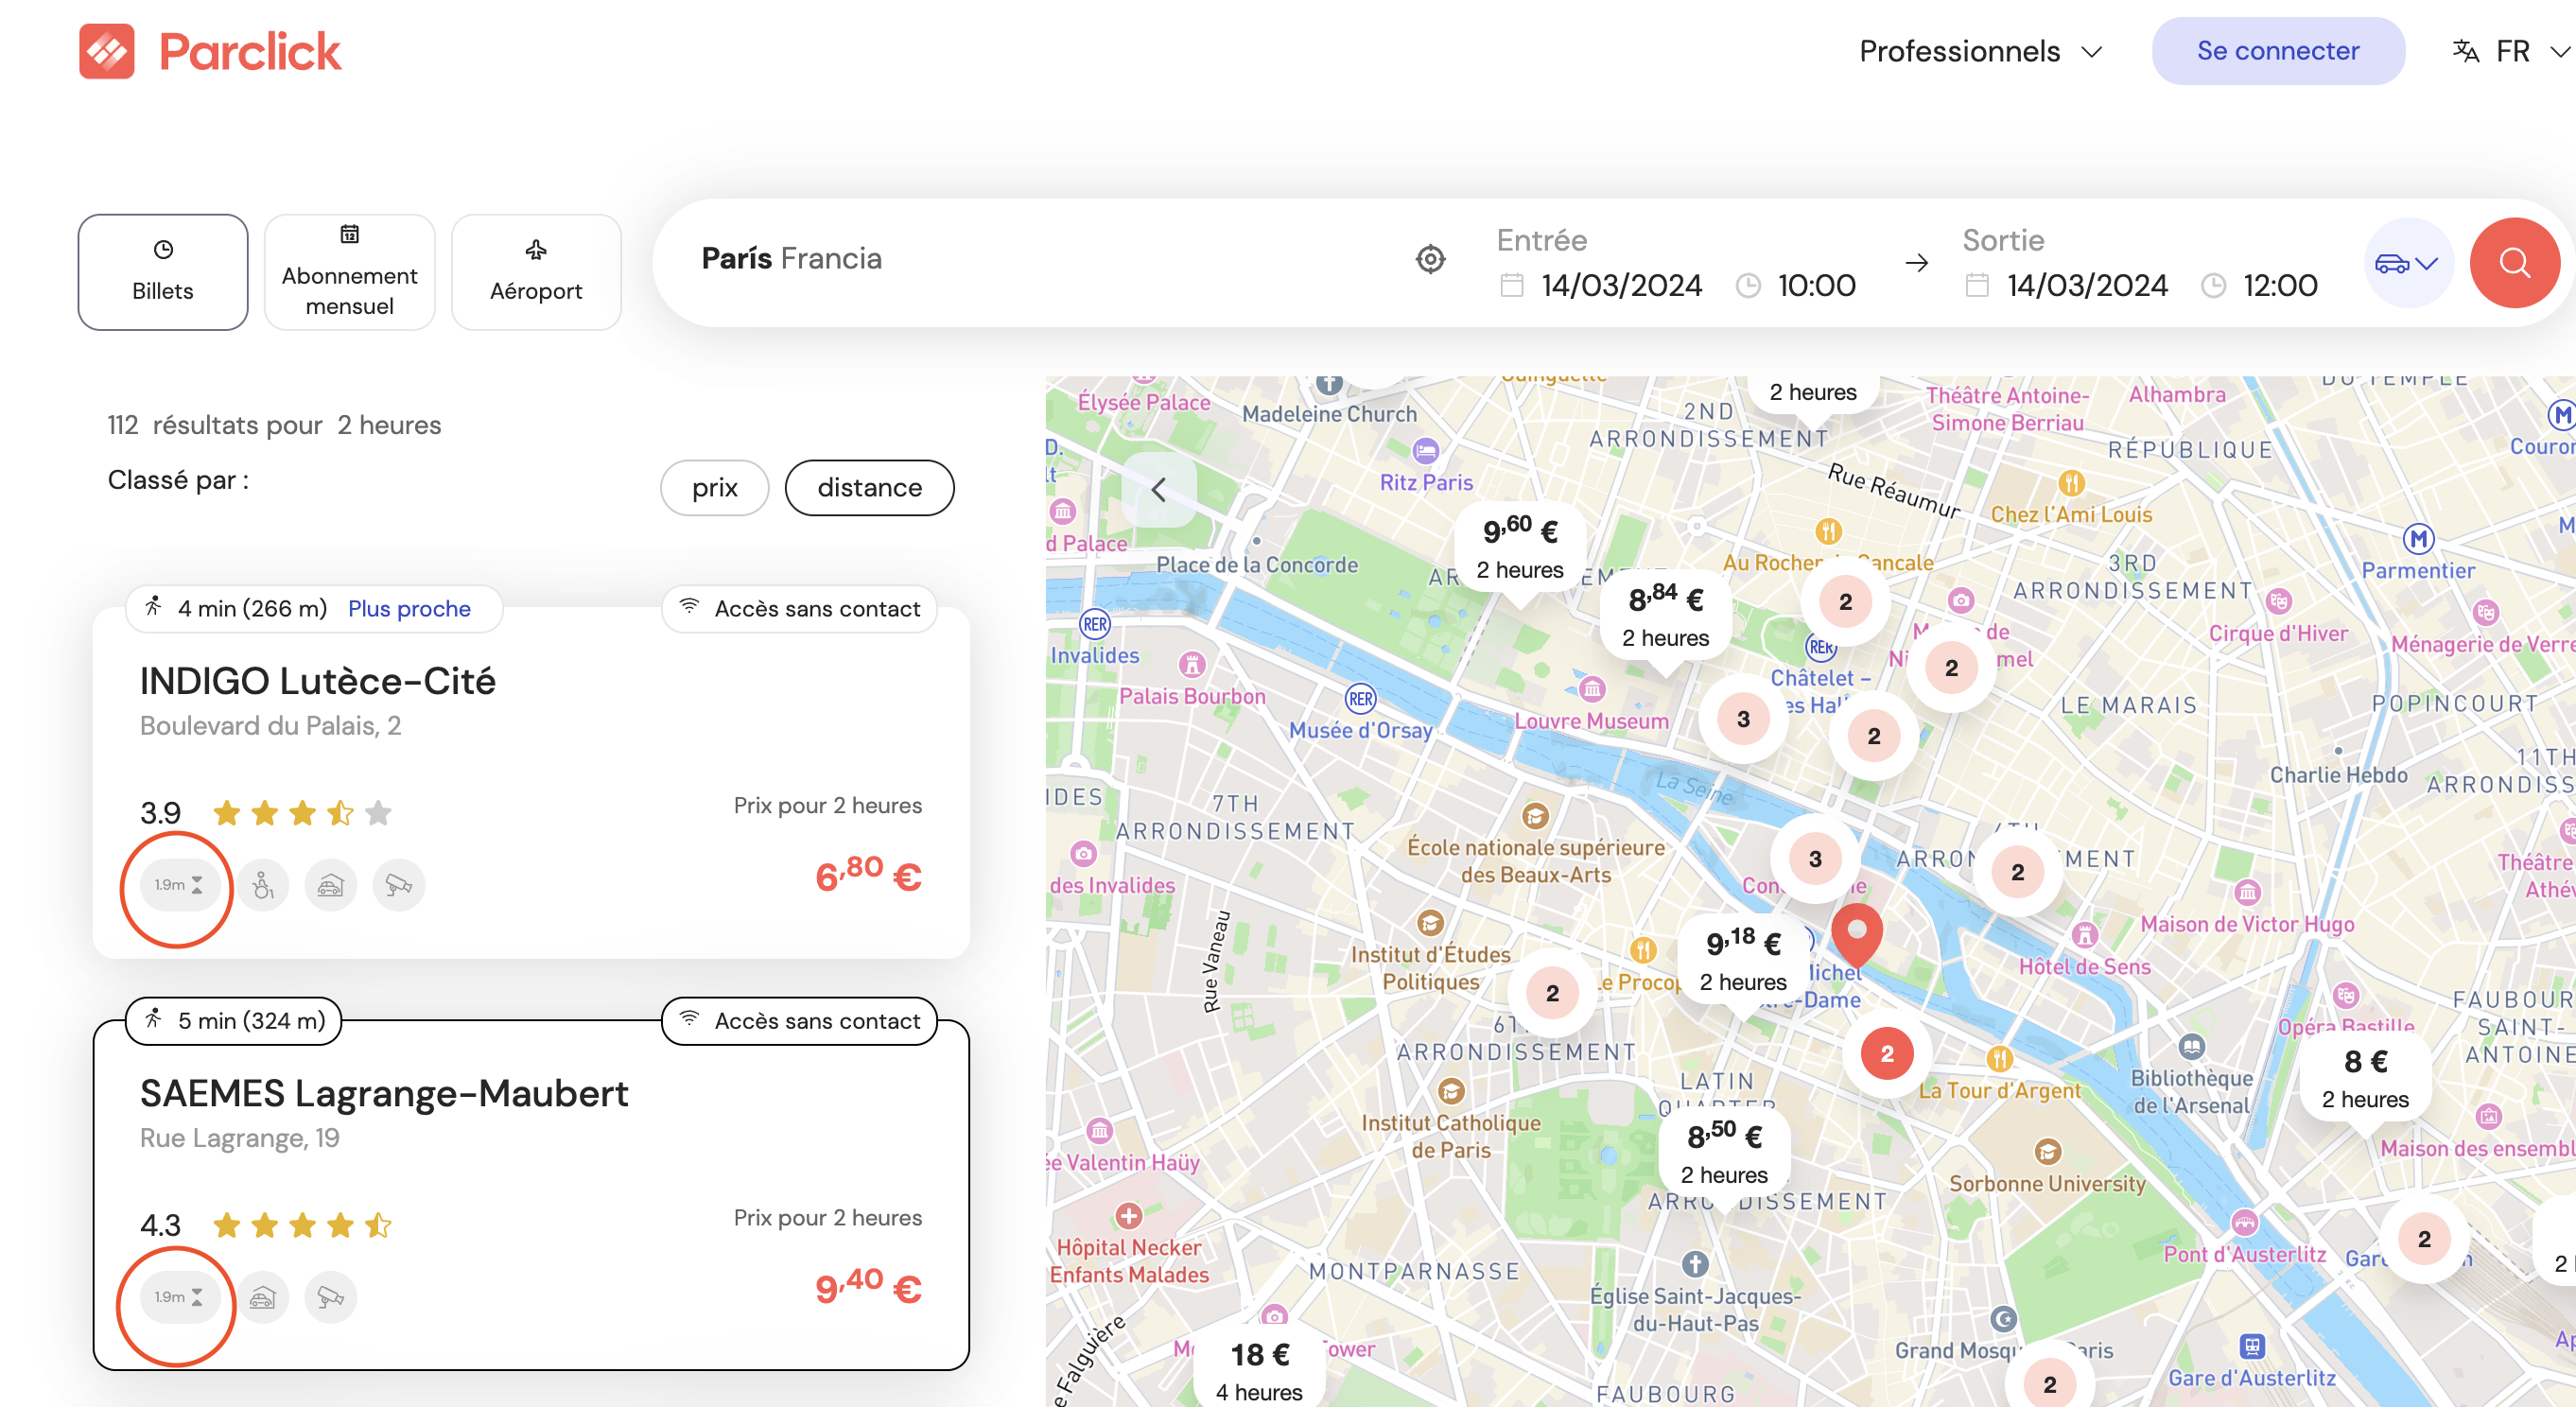The width and height of the screenshot is (2576, 1407).
Task: Open the FR language selector
Action: point(2511,52)
